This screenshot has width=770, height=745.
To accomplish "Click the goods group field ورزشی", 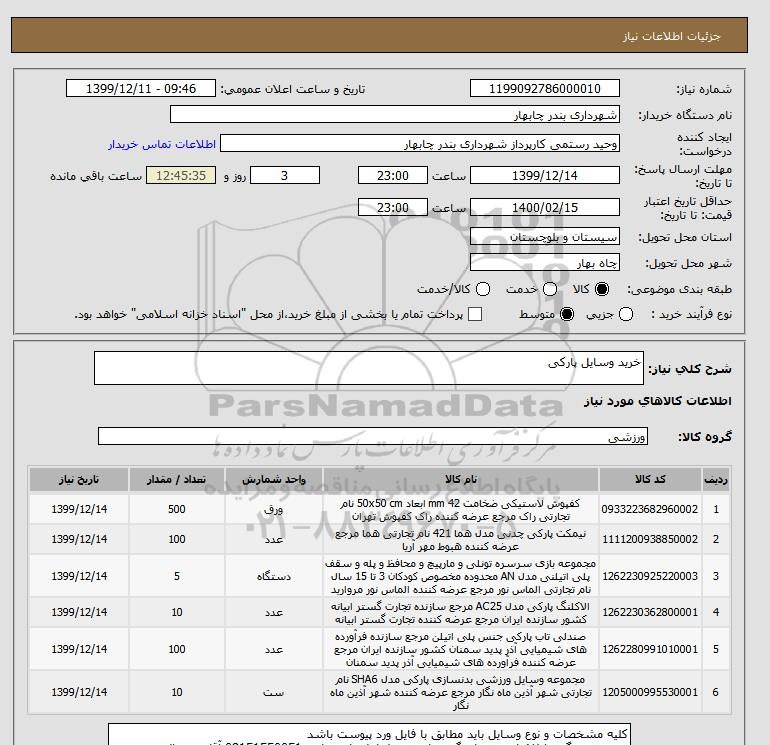I will 373,436.
